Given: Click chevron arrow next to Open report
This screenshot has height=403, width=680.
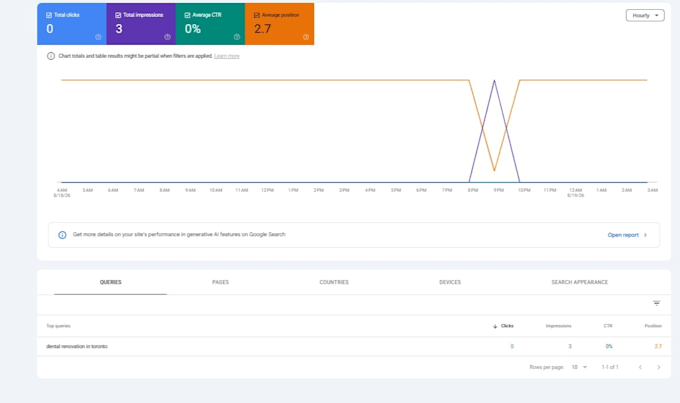Looking at the screenshot, I should pos(645,235).
